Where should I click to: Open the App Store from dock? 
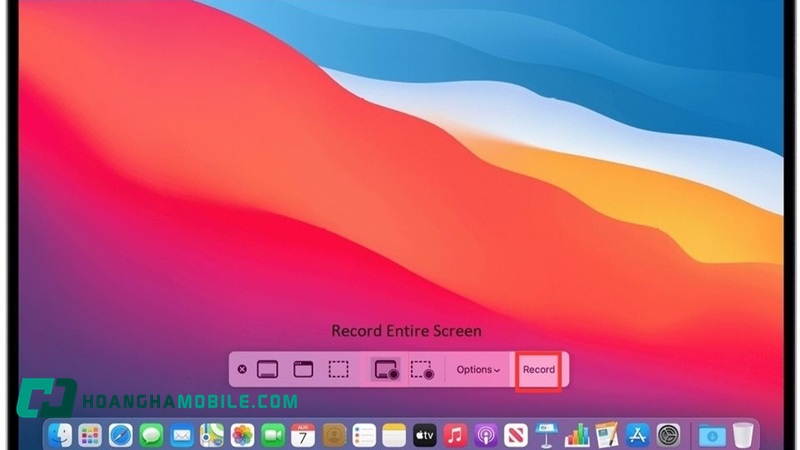(637, 435)
